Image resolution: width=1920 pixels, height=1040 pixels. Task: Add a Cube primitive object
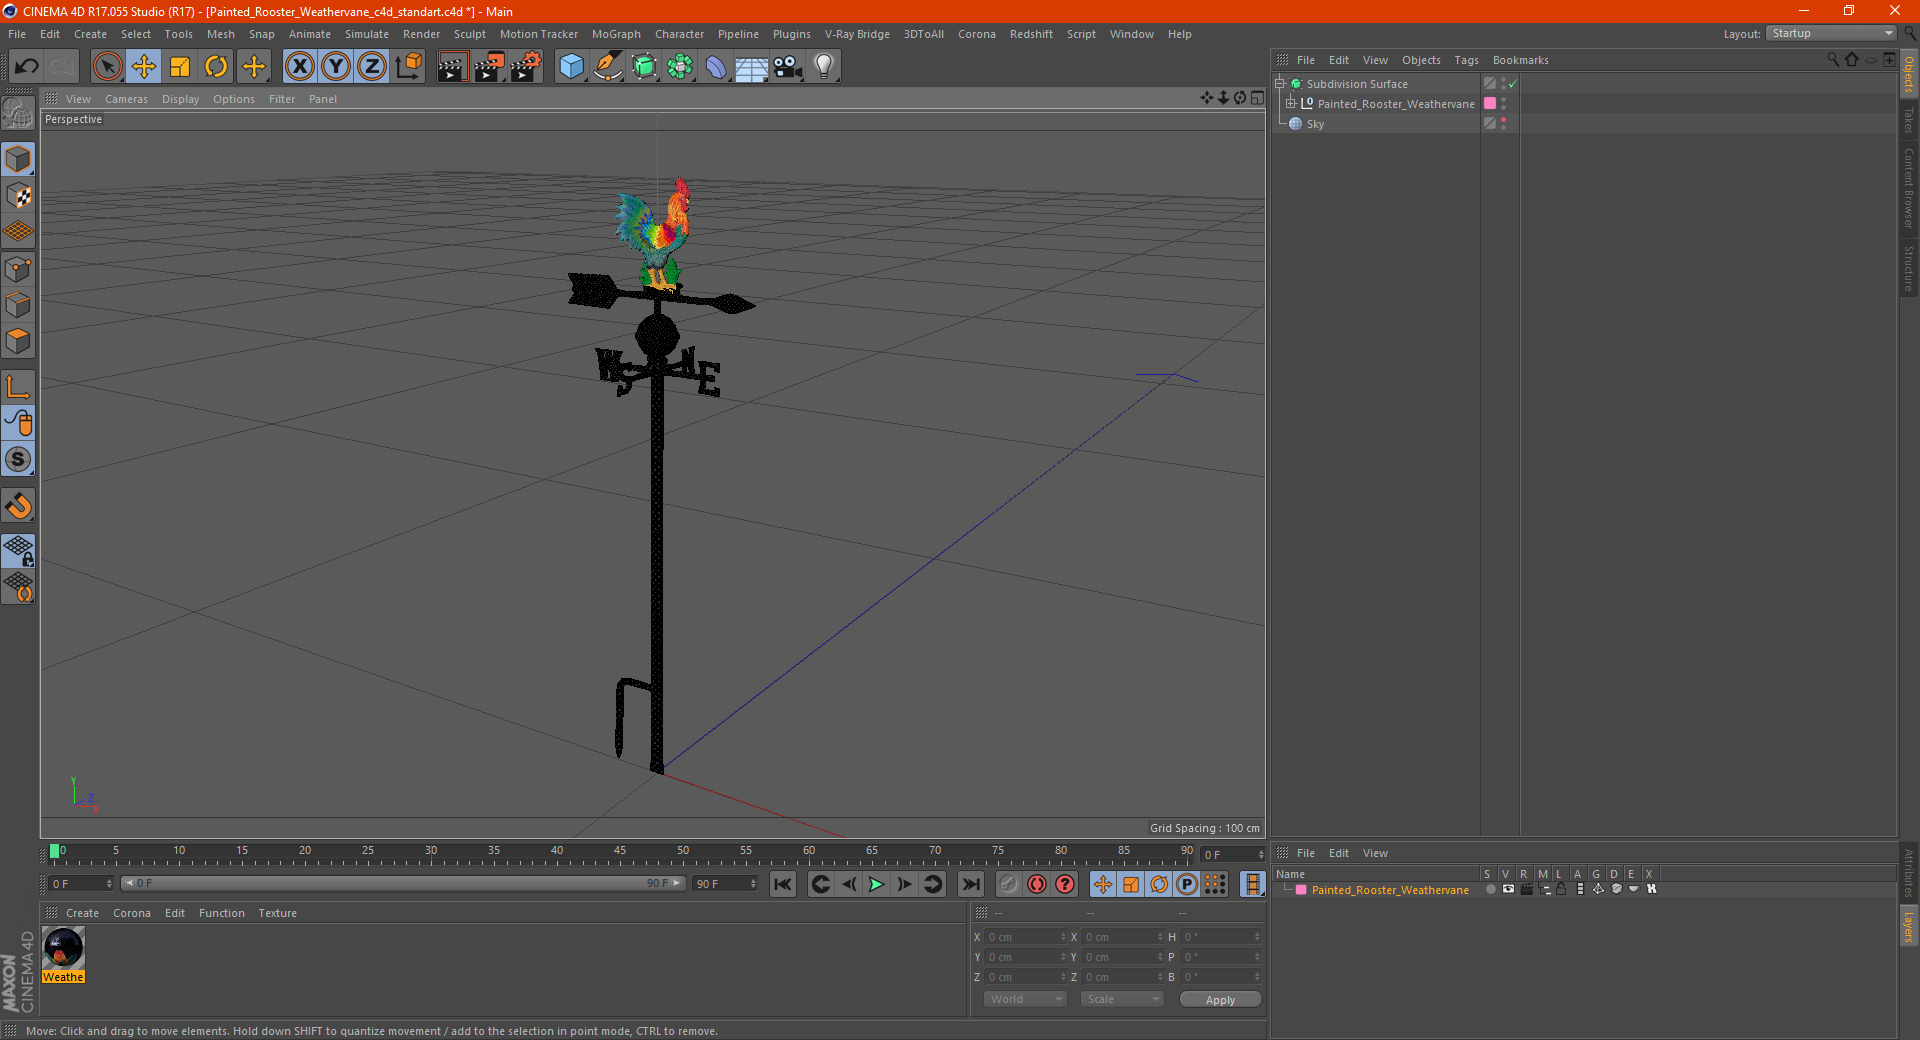571,67
